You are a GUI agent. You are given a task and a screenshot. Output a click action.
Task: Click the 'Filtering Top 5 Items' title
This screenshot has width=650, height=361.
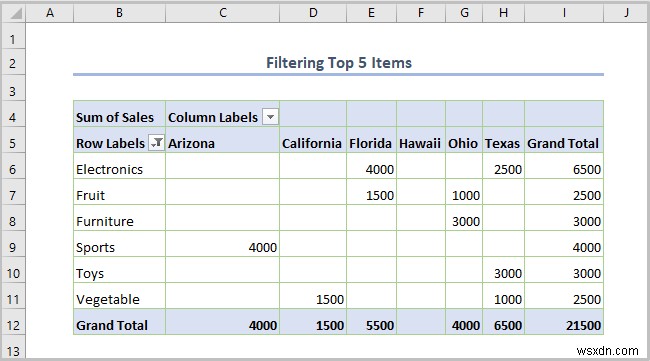[339, 63]
